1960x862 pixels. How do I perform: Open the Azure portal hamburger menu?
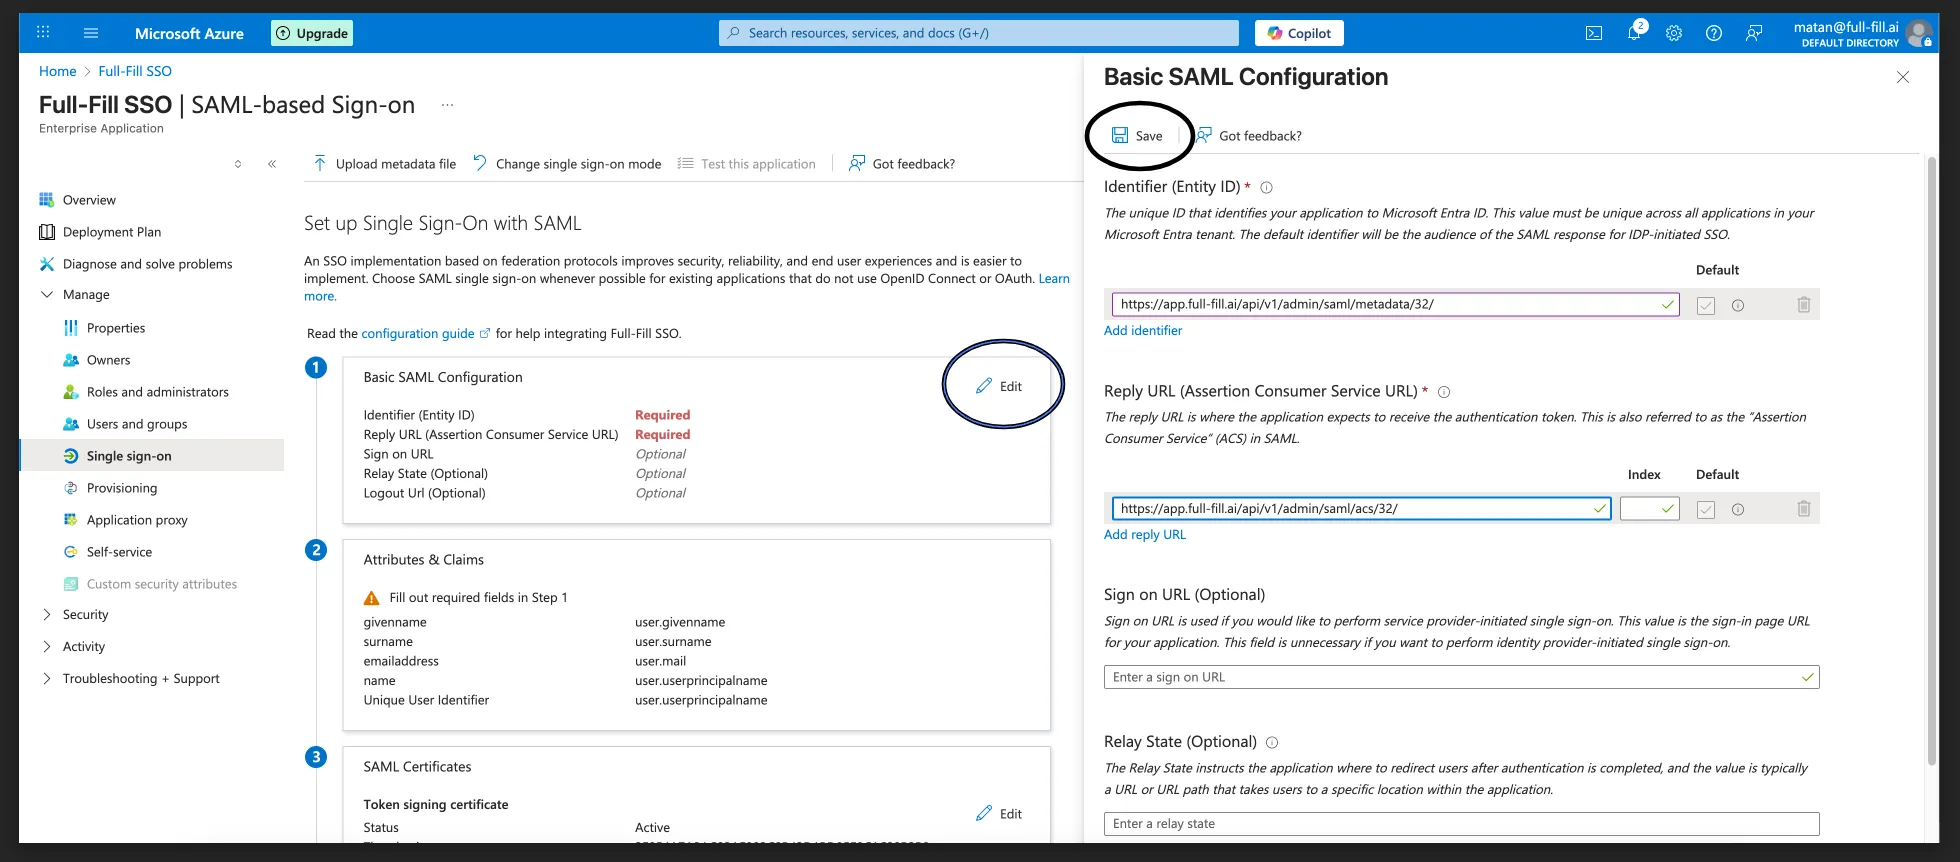pyautogui.click(x=91, y=33)
